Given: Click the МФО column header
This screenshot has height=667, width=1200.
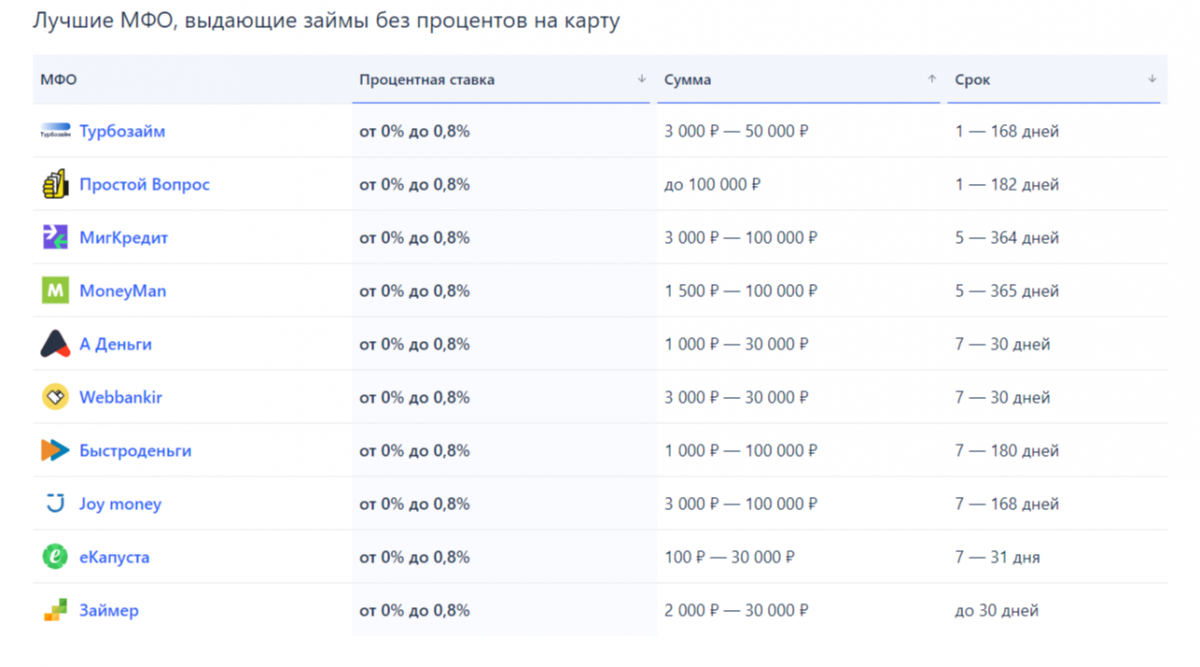Looking at the screenshot, I should tap(58, 80).
